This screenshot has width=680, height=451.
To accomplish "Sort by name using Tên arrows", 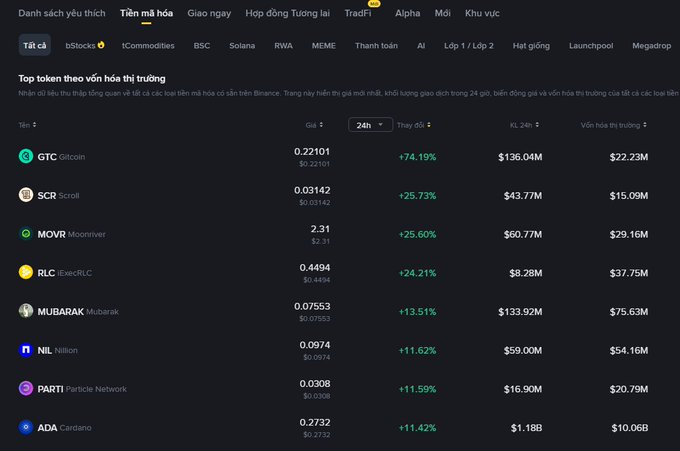I will pos(34,125).
